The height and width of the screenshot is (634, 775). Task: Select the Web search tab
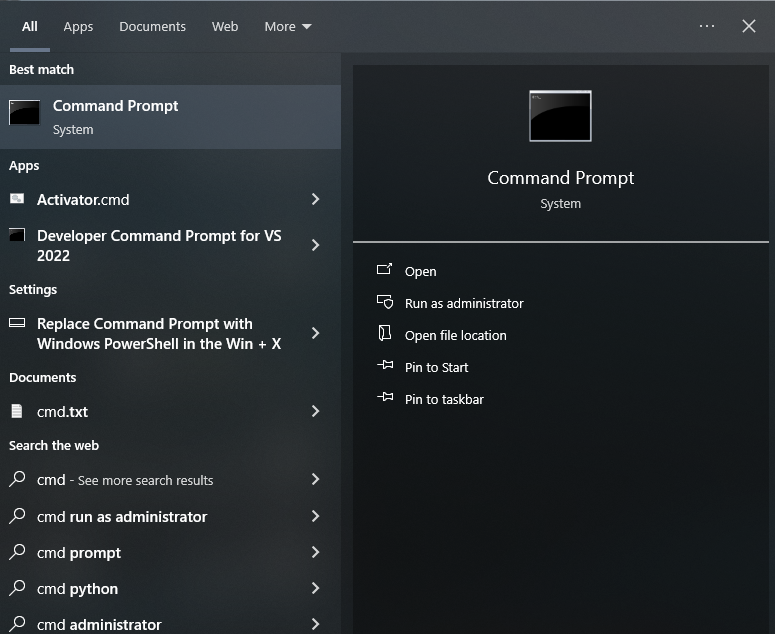tap(225, 27)
